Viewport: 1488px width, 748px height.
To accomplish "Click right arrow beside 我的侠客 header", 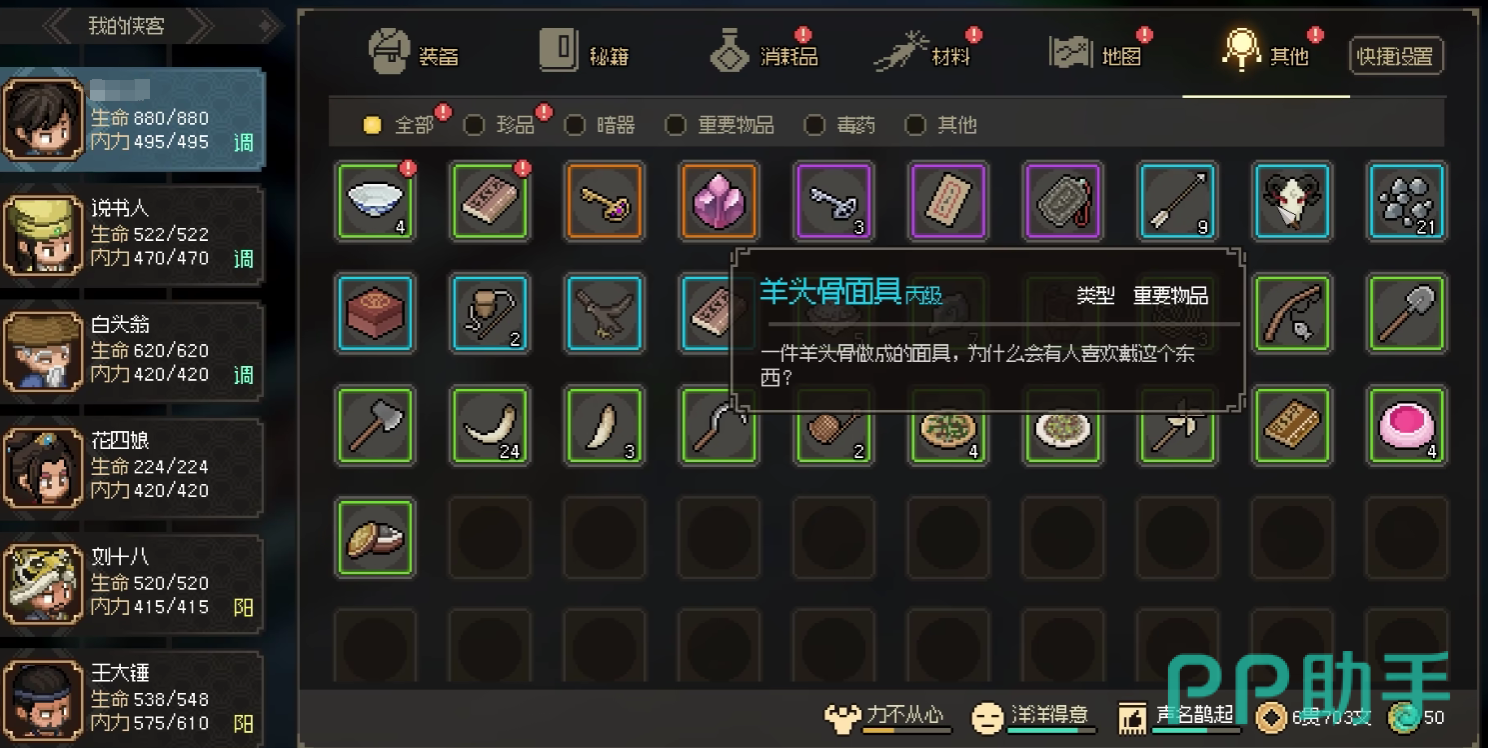I will pos(203,25).
